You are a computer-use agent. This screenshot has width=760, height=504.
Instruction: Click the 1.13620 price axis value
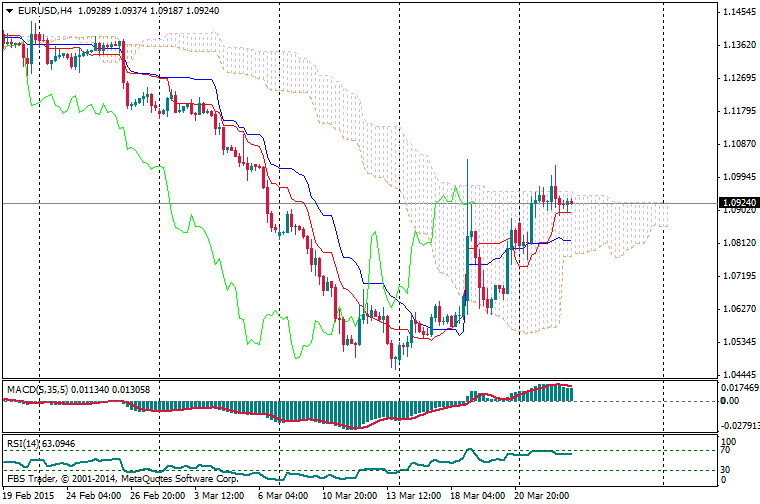pyautogui.click(x=738, y=45)
